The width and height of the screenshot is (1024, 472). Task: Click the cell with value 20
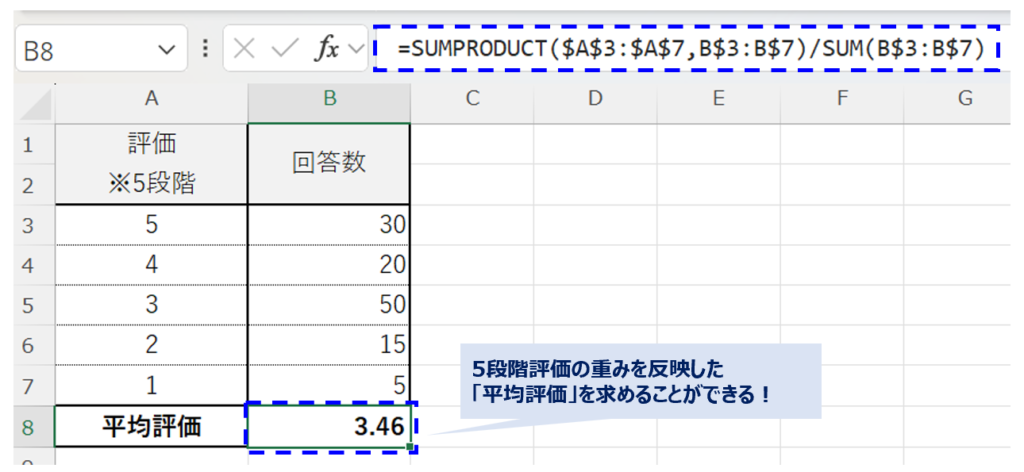[x=330, y=265]
